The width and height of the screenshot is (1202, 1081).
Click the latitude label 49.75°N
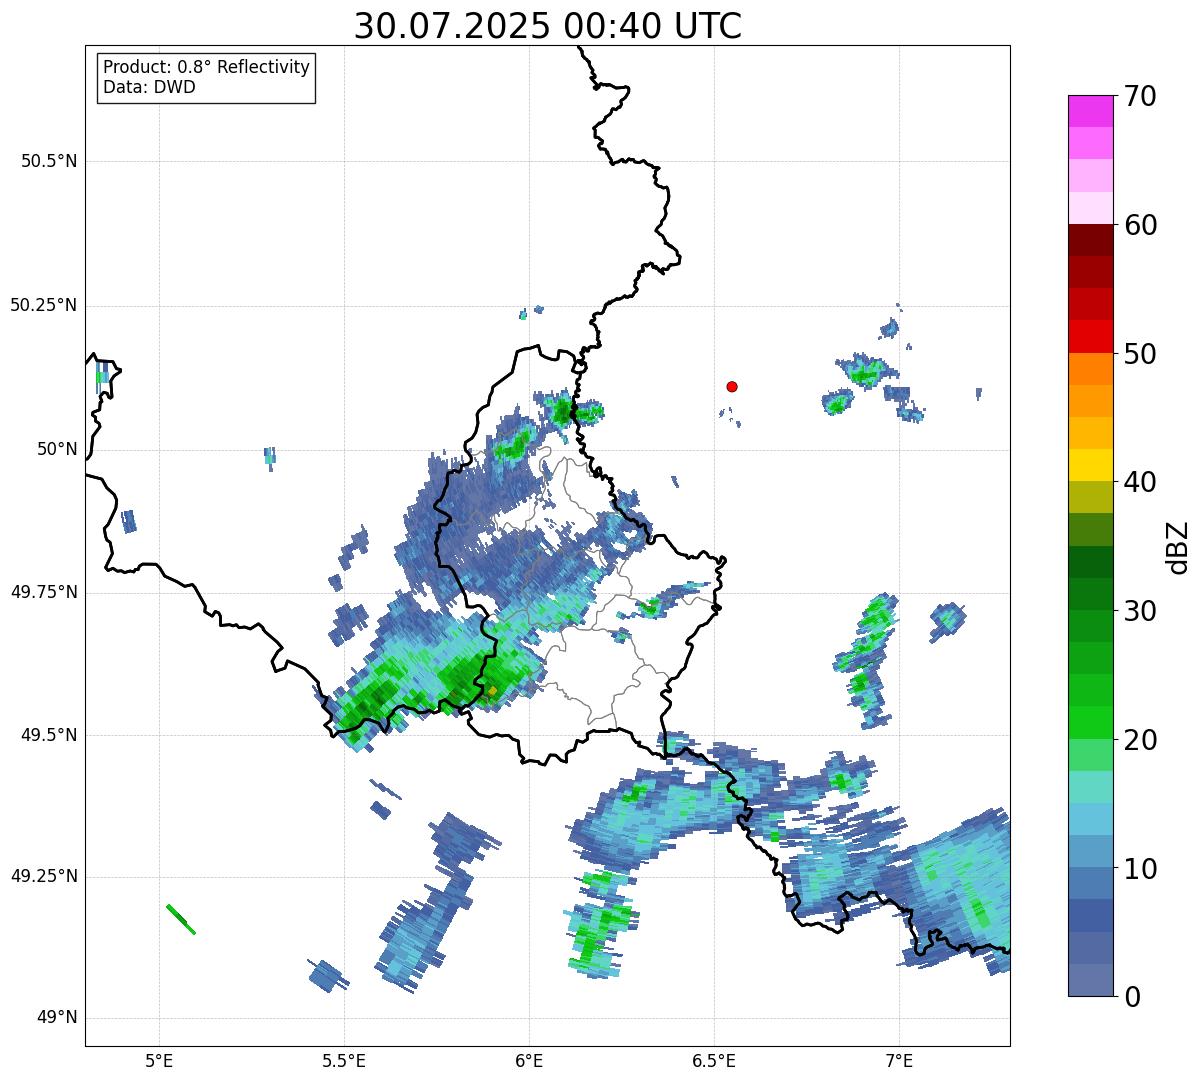coord(43,592)
